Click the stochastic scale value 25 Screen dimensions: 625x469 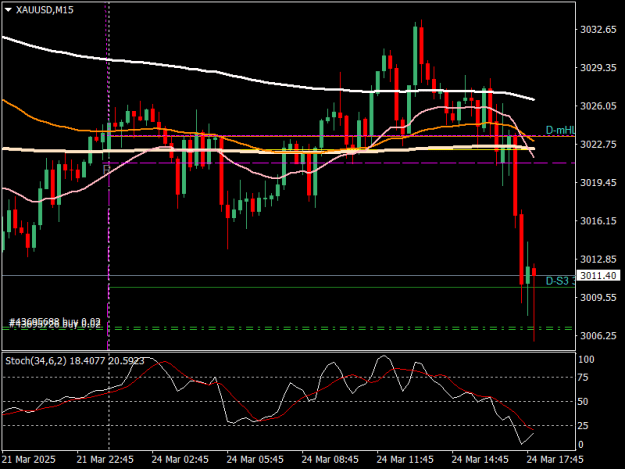(583, 426)
